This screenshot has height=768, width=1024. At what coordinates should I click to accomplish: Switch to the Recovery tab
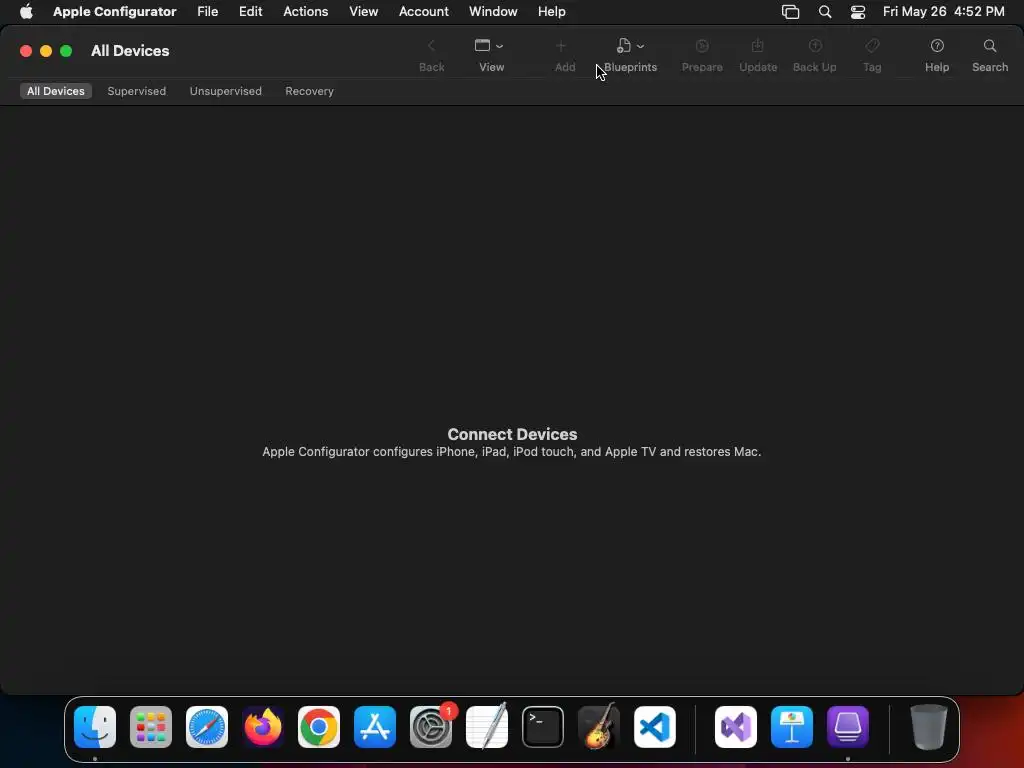[x=310, y=91]
